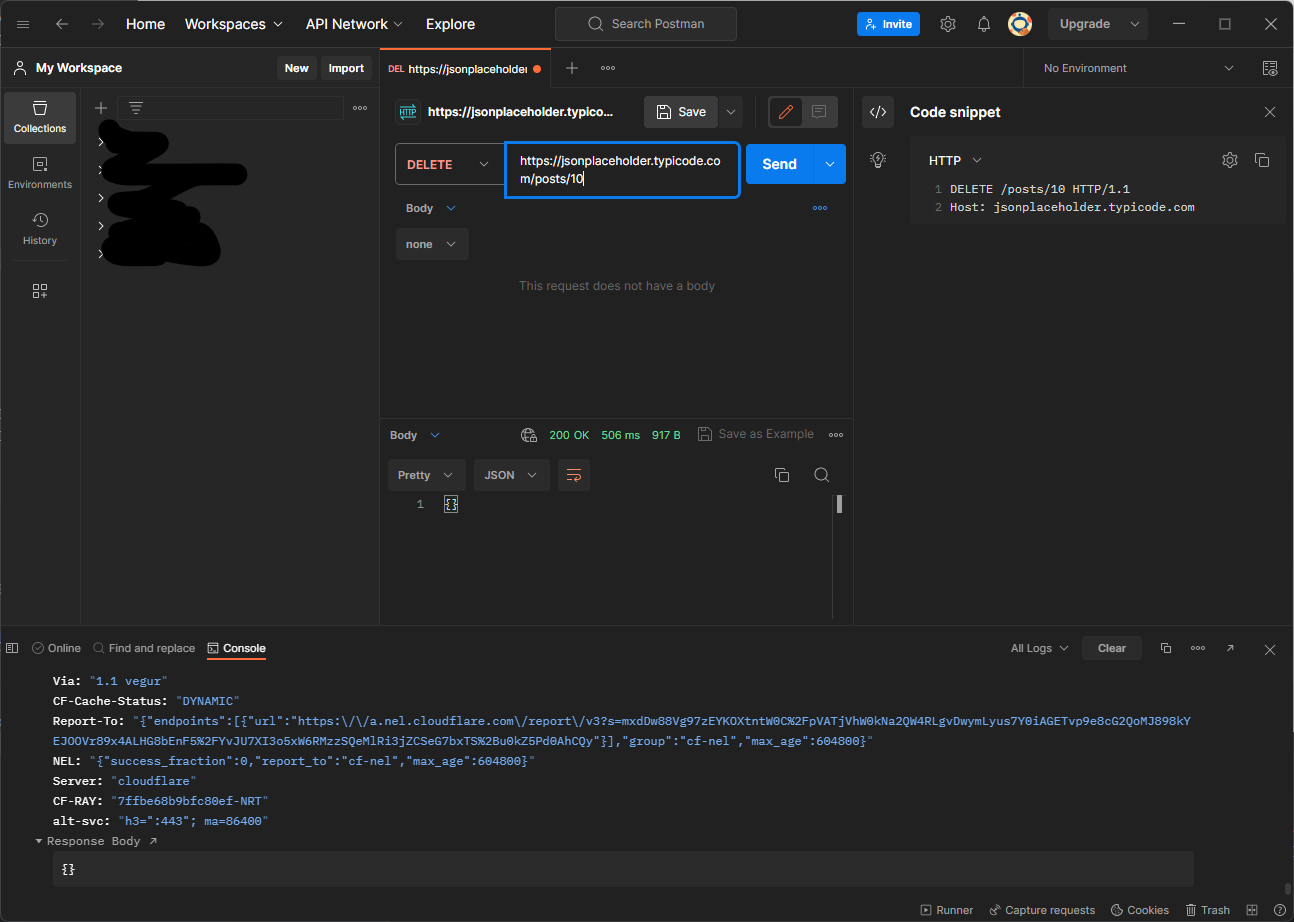Create a new collection with plus icon

click(101, 108)
